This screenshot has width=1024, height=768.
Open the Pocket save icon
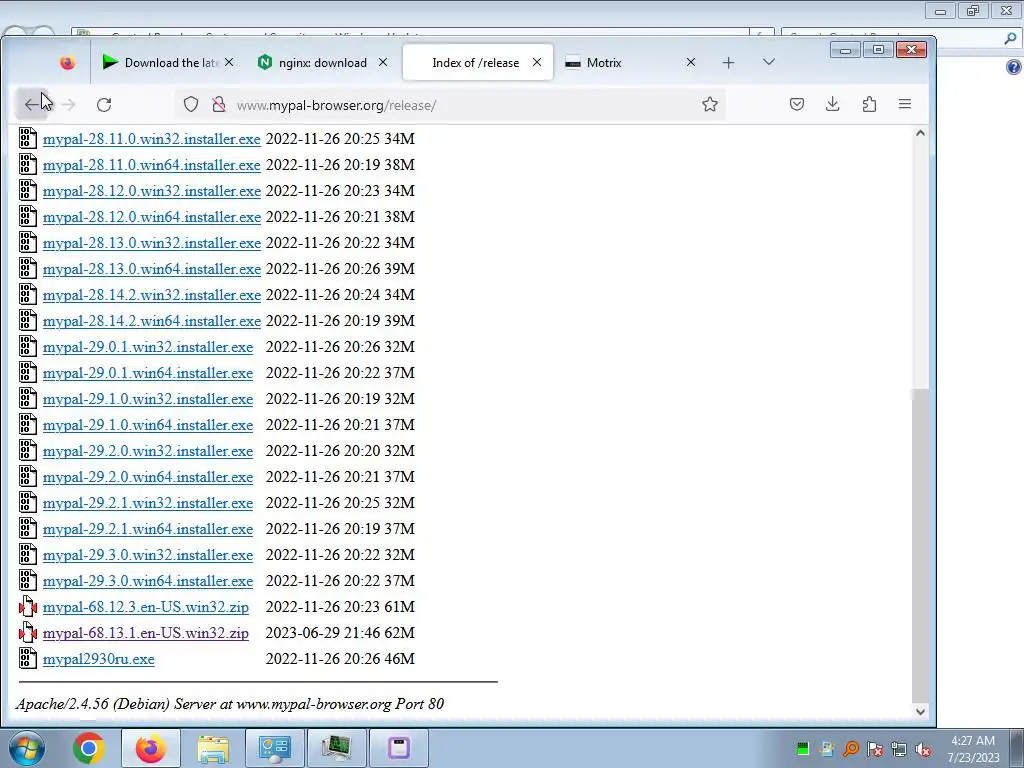(797, 104)
